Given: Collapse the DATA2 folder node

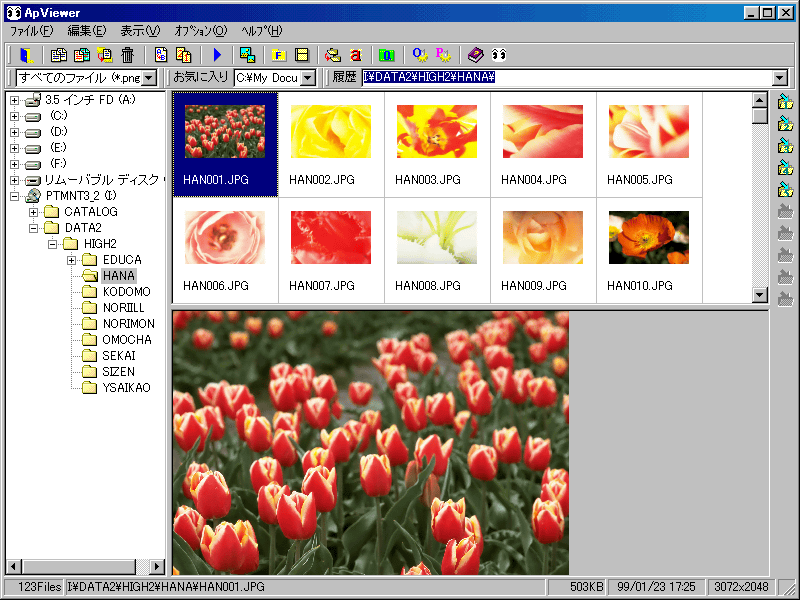Looking at the screenshot, I should point(33,228).
